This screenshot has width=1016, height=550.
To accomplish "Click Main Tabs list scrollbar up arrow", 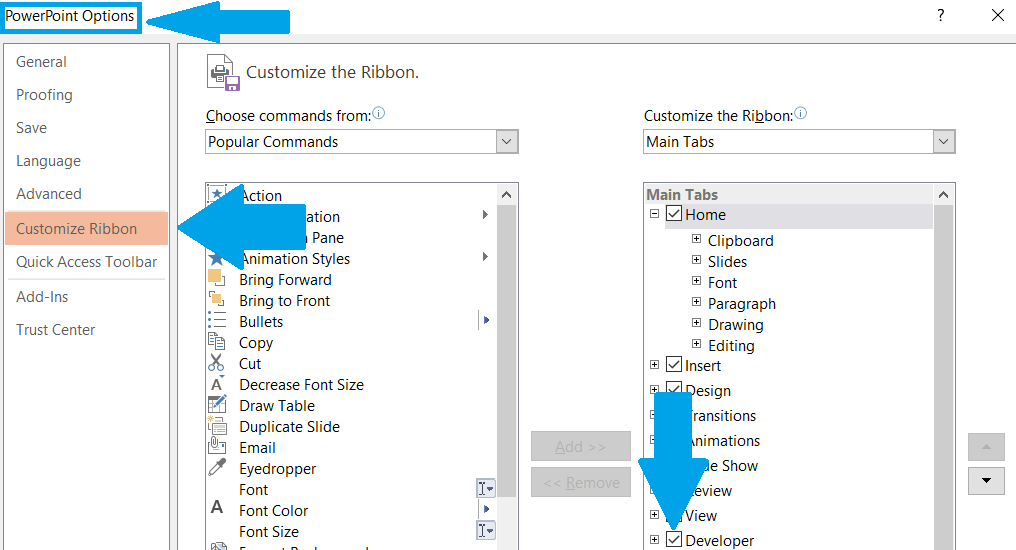I will point(943,194).
